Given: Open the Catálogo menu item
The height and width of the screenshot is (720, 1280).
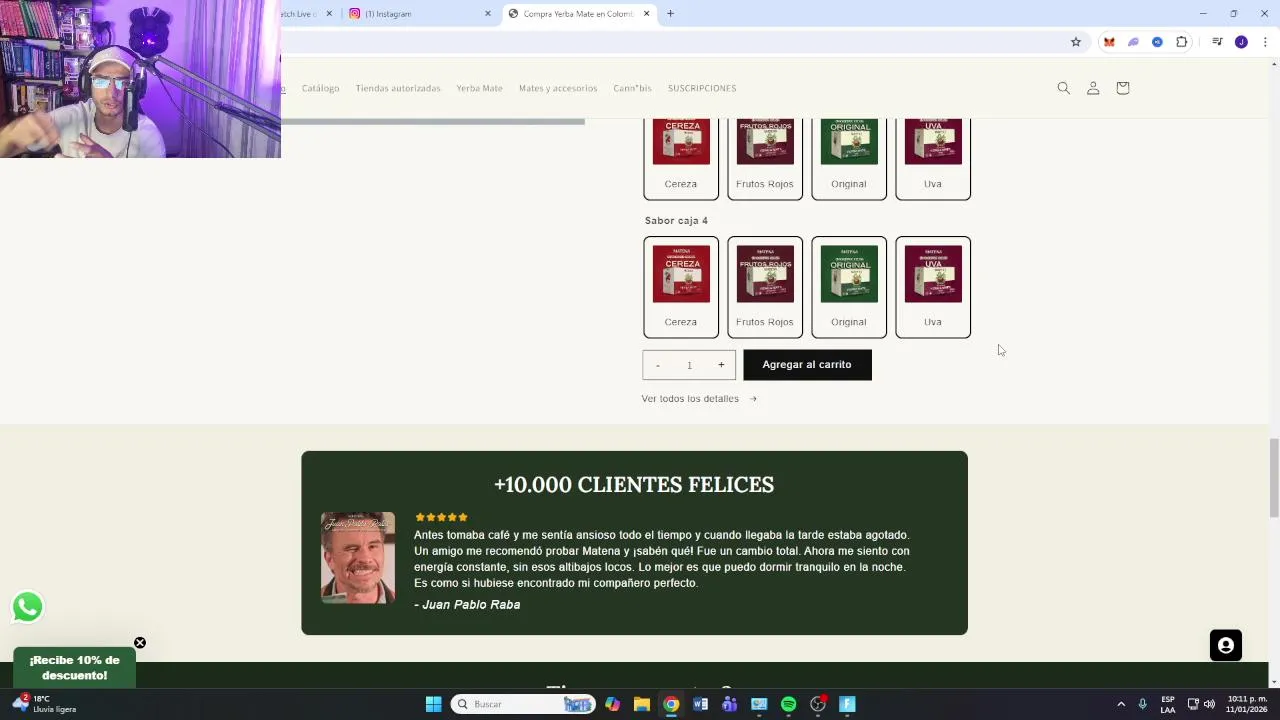Looking at the screenshot, I should click(321, 88).
